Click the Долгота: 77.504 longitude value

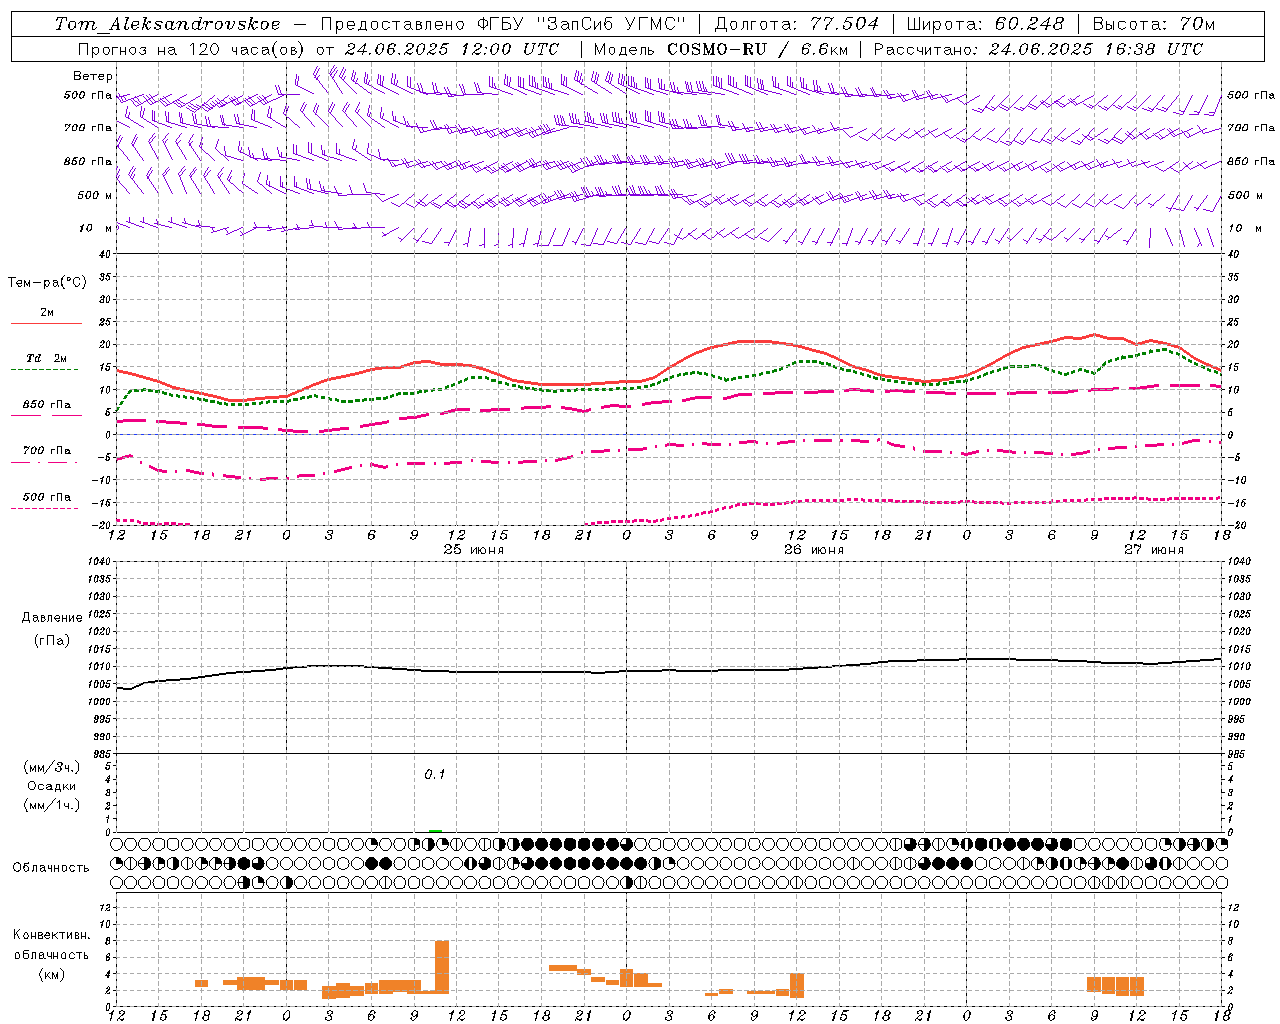[x=797, y=24]
